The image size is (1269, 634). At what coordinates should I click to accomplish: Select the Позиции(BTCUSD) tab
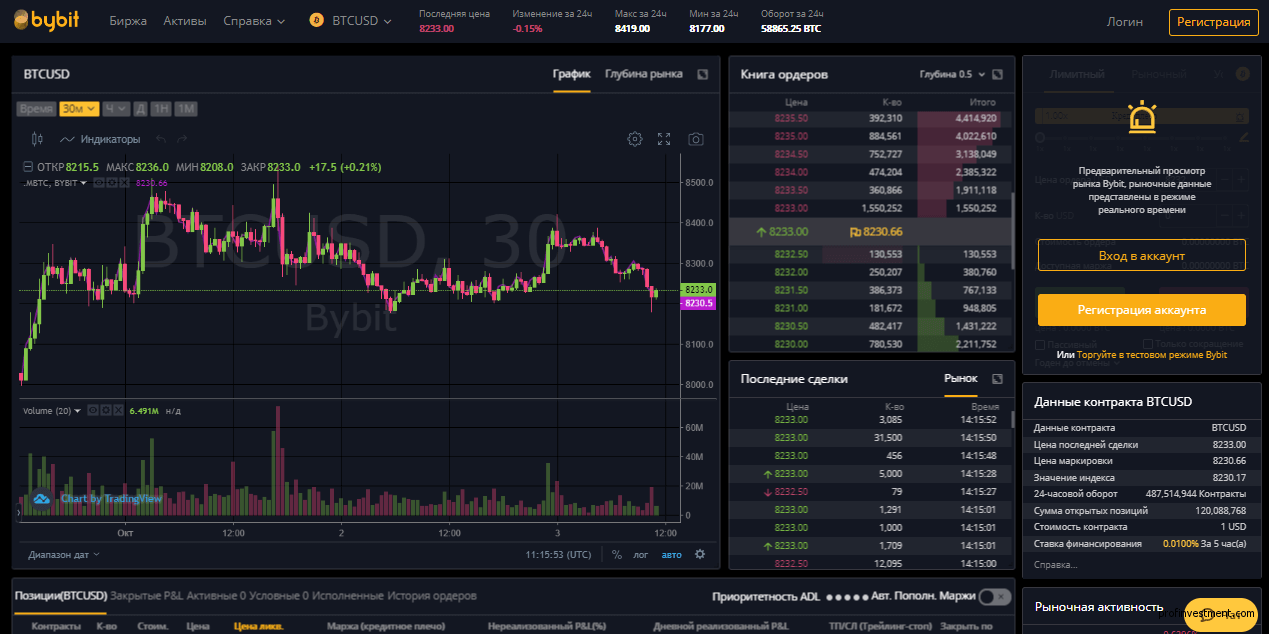click(61, 596)
